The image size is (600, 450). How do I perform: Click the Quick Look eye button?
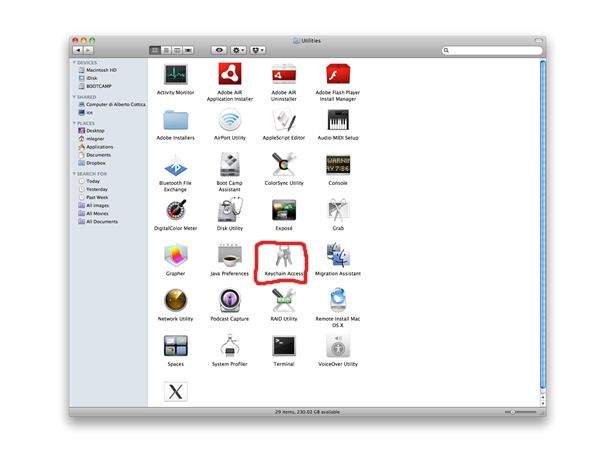click(219, 50)
